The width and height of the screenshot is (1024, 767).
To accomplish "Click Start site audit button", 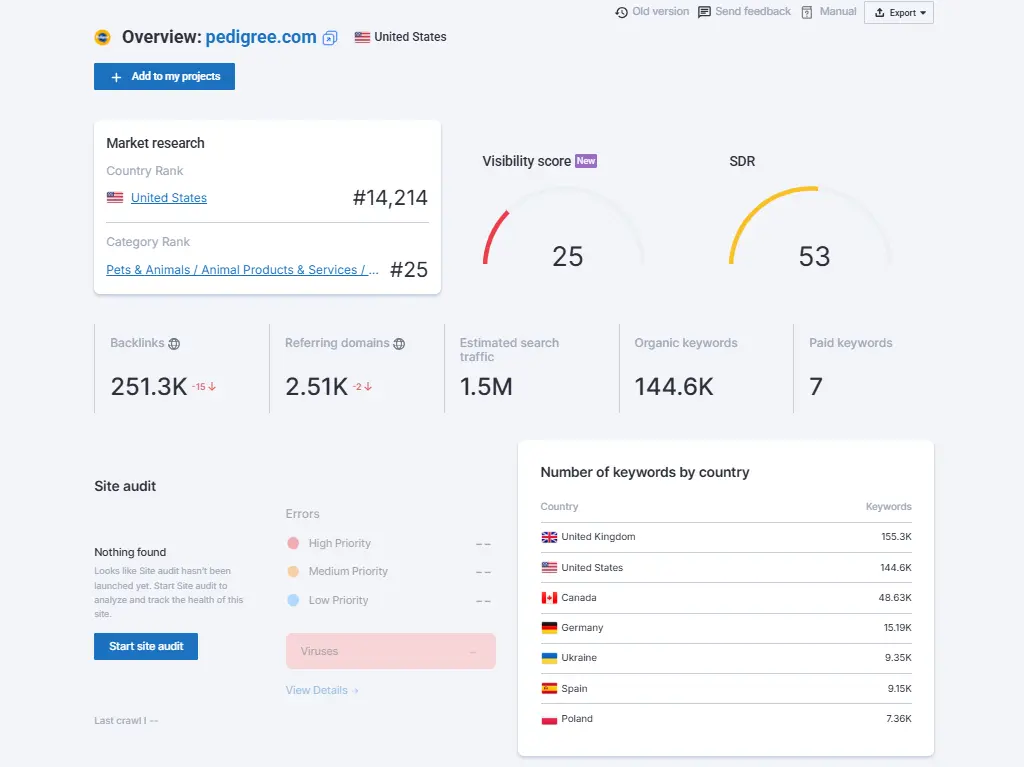I will (146, 646).
